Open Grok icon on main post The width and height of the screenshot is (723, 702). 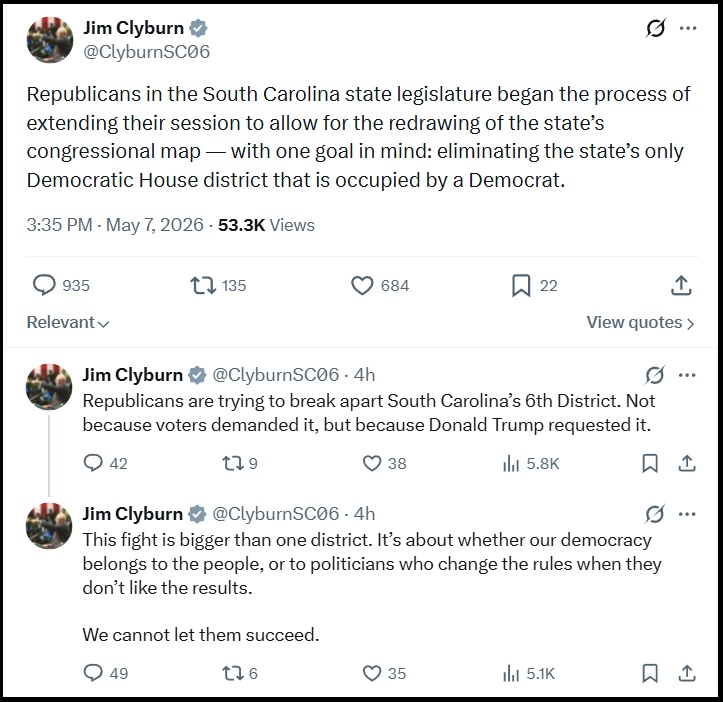pyautogui.click(x=655, y=28)
